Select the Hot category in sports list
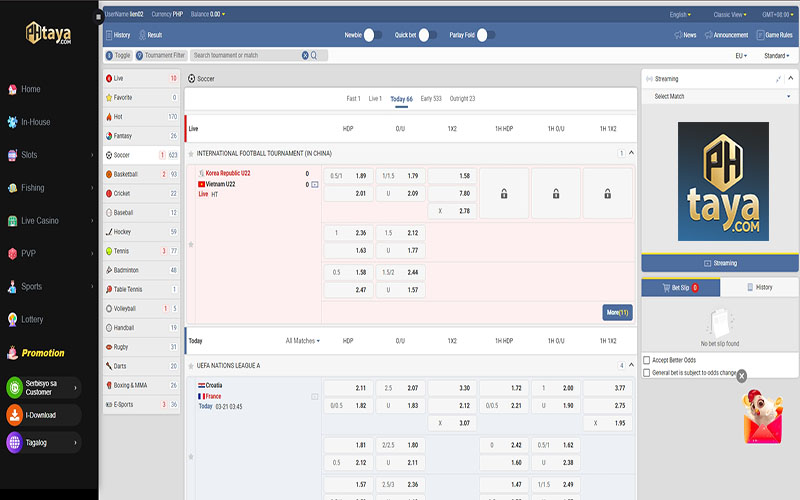Viewport: 800px width, 500px height. coord(141,117)
